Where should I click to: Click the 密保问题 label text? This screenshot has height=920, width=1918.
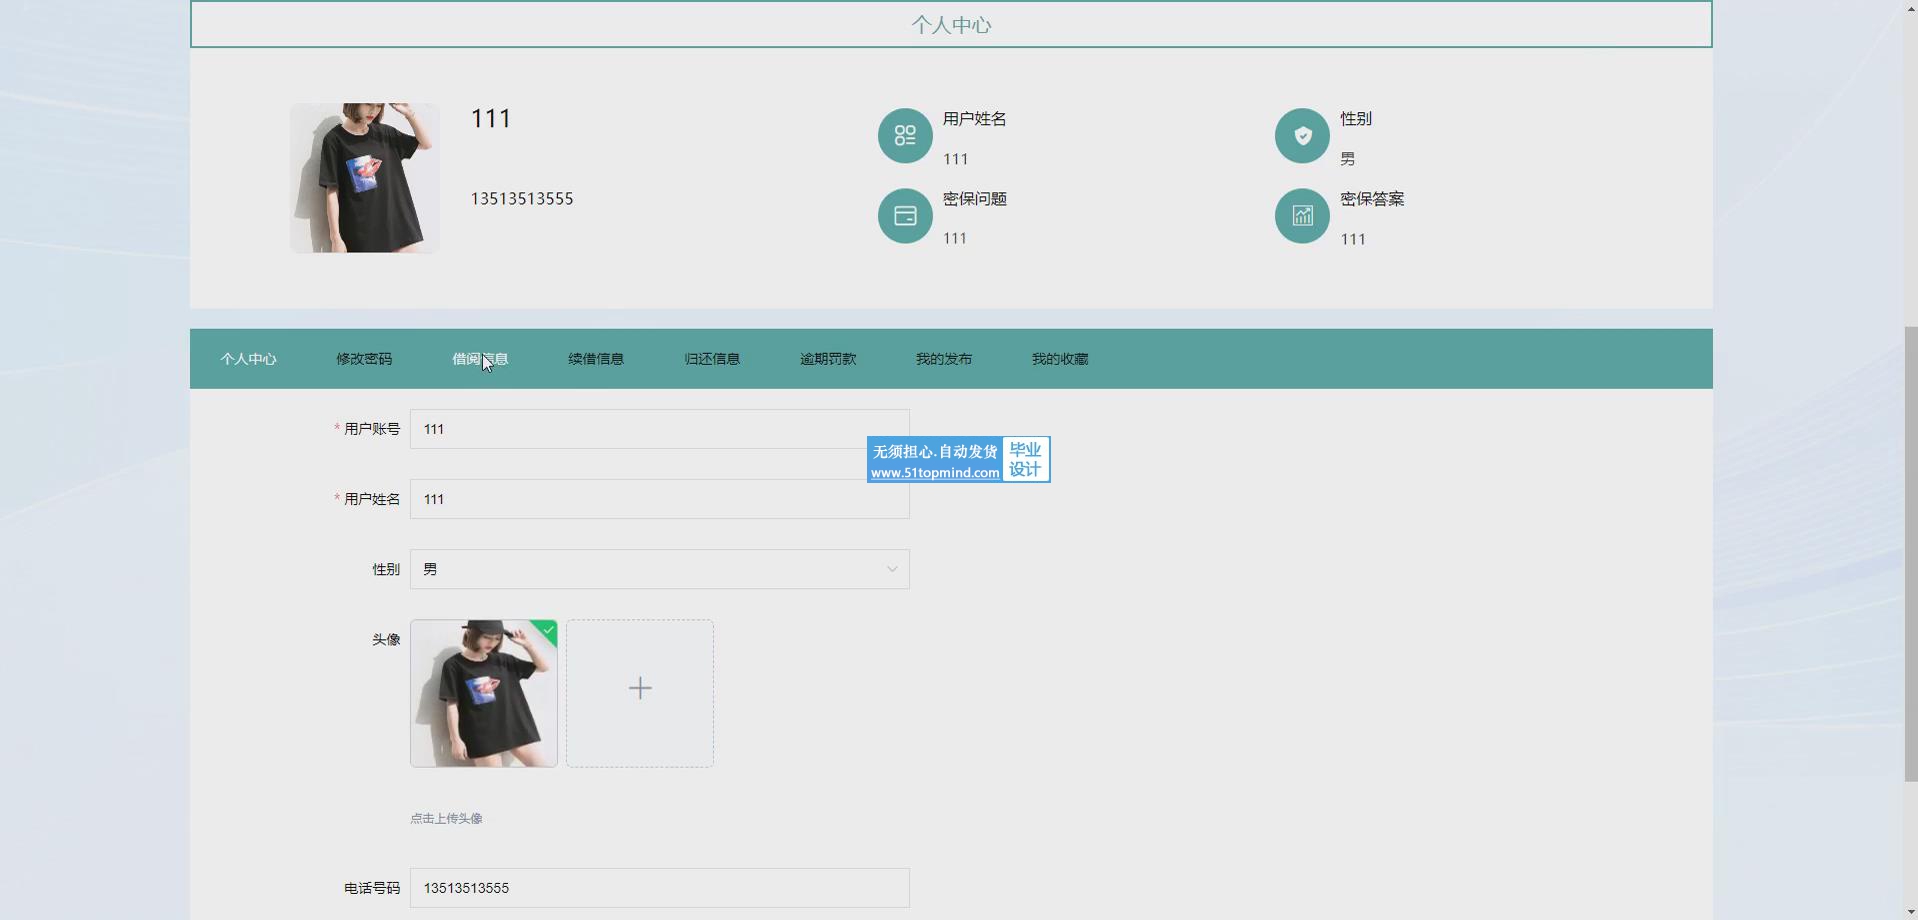[x=975, y=199]
